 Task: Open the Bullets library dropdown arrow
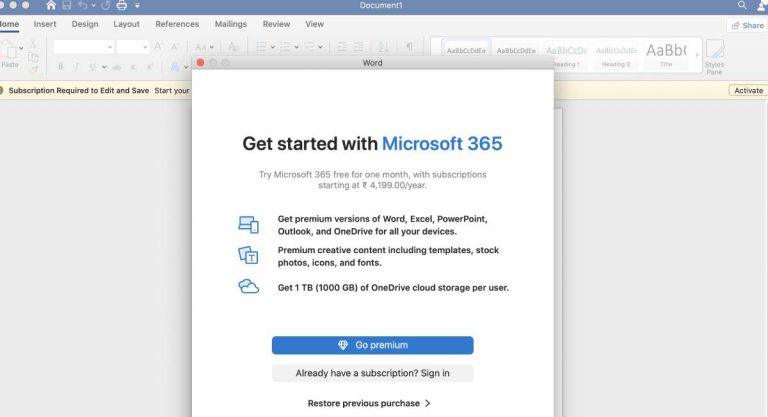[x=272, y=48]
